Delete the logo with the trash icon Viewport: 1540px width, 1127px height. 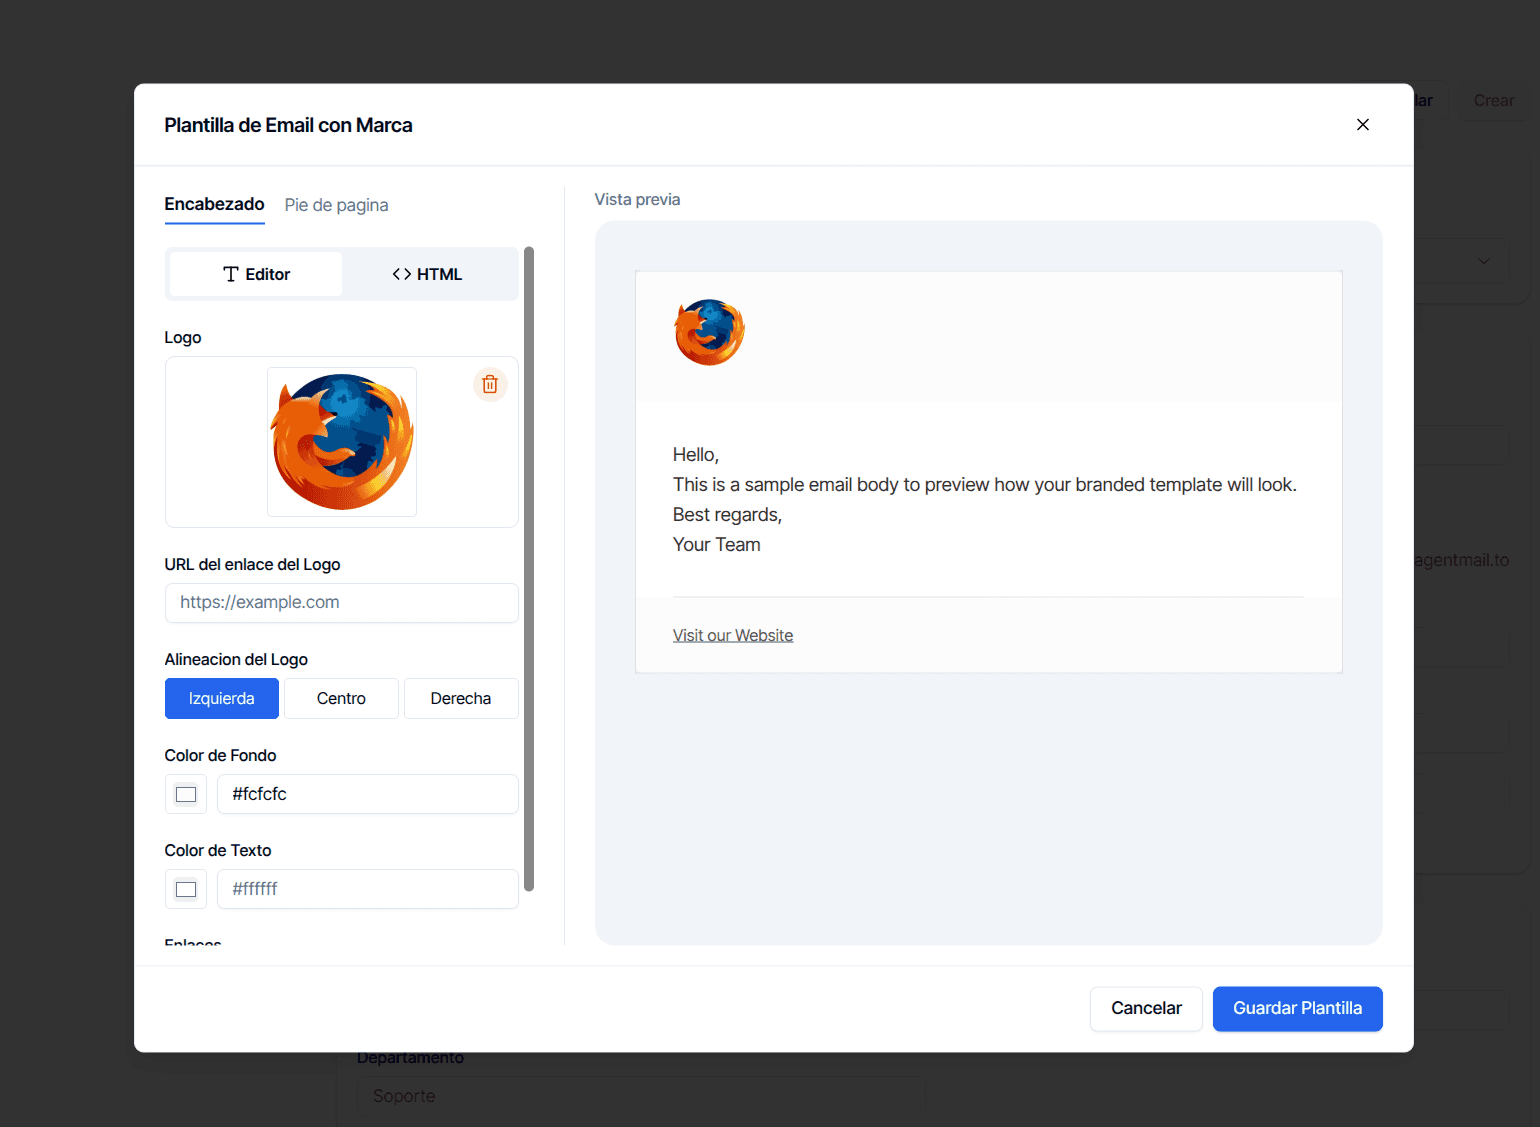tap(490, 384)
